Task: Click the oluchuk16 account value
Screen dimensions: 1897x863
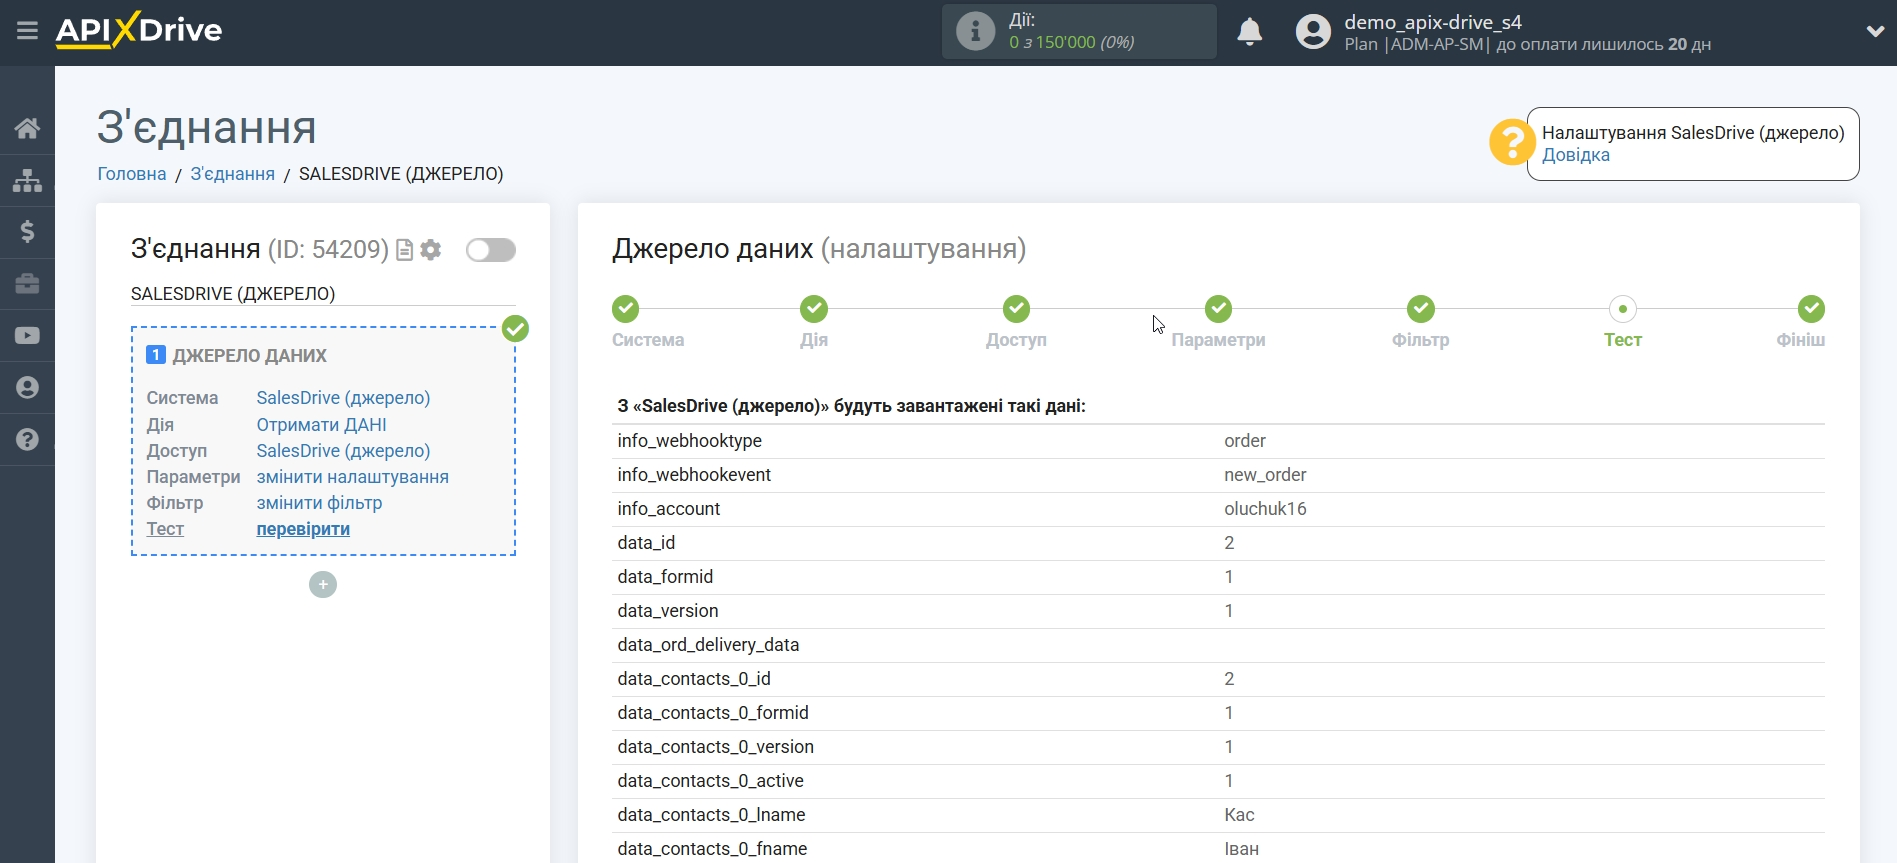Action: click(x=1265, y=509)
